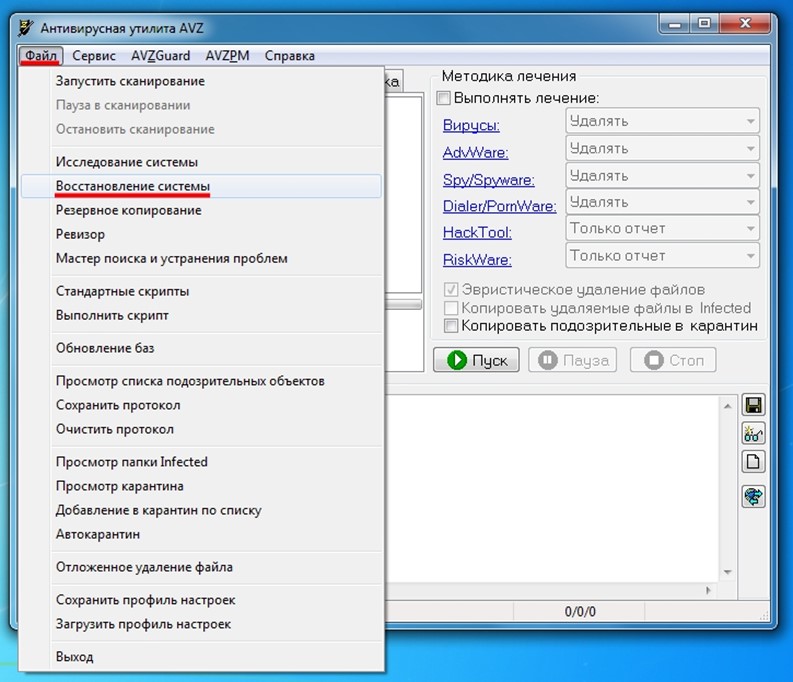
Task: Click the Вирусы link
Action: coord(471,125)
